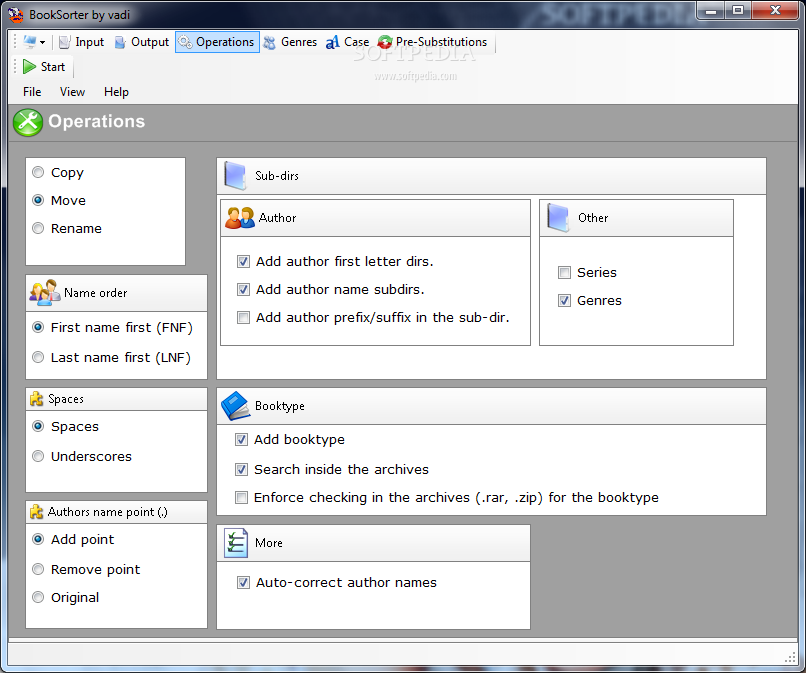This screenshot has height=673, width=806.
Task: Click the Sub-dirs folder icon
Action: 235,176
